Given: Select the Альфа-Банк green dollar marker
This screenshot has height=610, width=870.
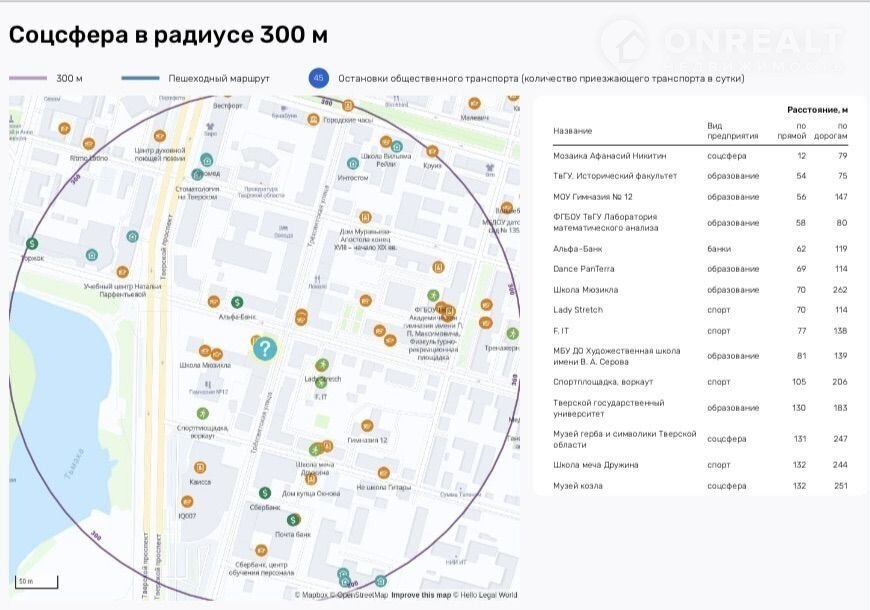Looking at the screenshot, I should [x=237, y=302].
